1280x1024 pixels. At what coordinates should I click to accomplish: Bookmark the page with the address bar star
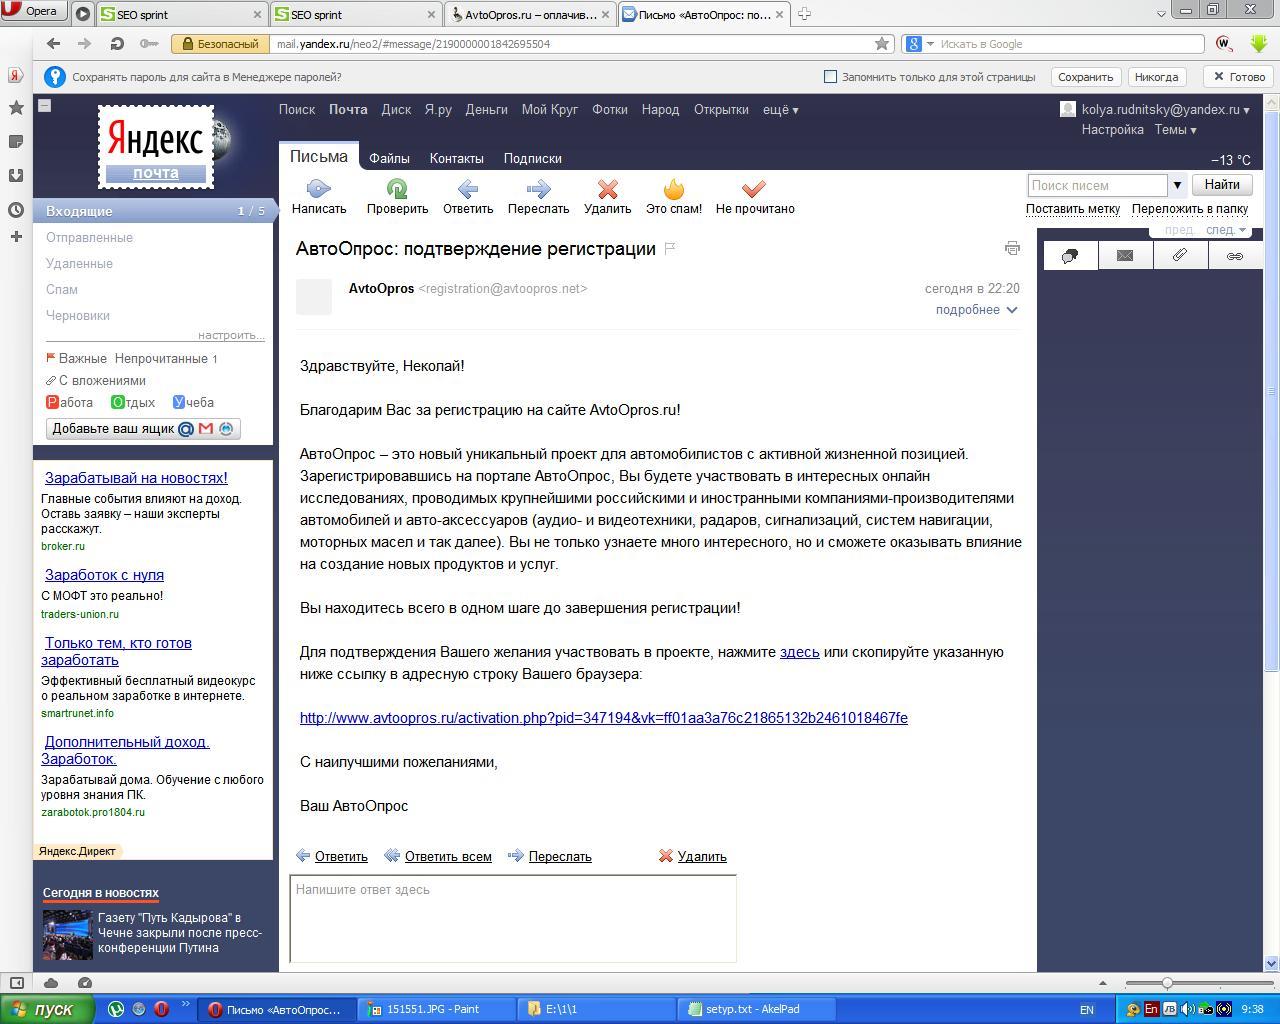(x=882, y=44)
